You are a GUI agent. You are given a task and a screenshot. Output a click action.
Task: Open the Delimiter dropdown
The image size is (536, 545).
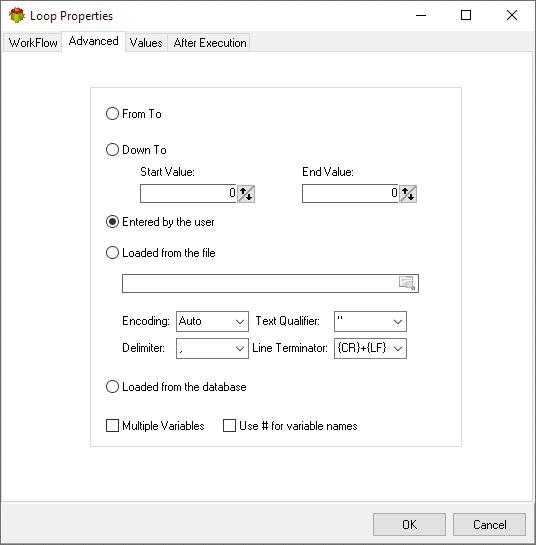click(212, 348)
